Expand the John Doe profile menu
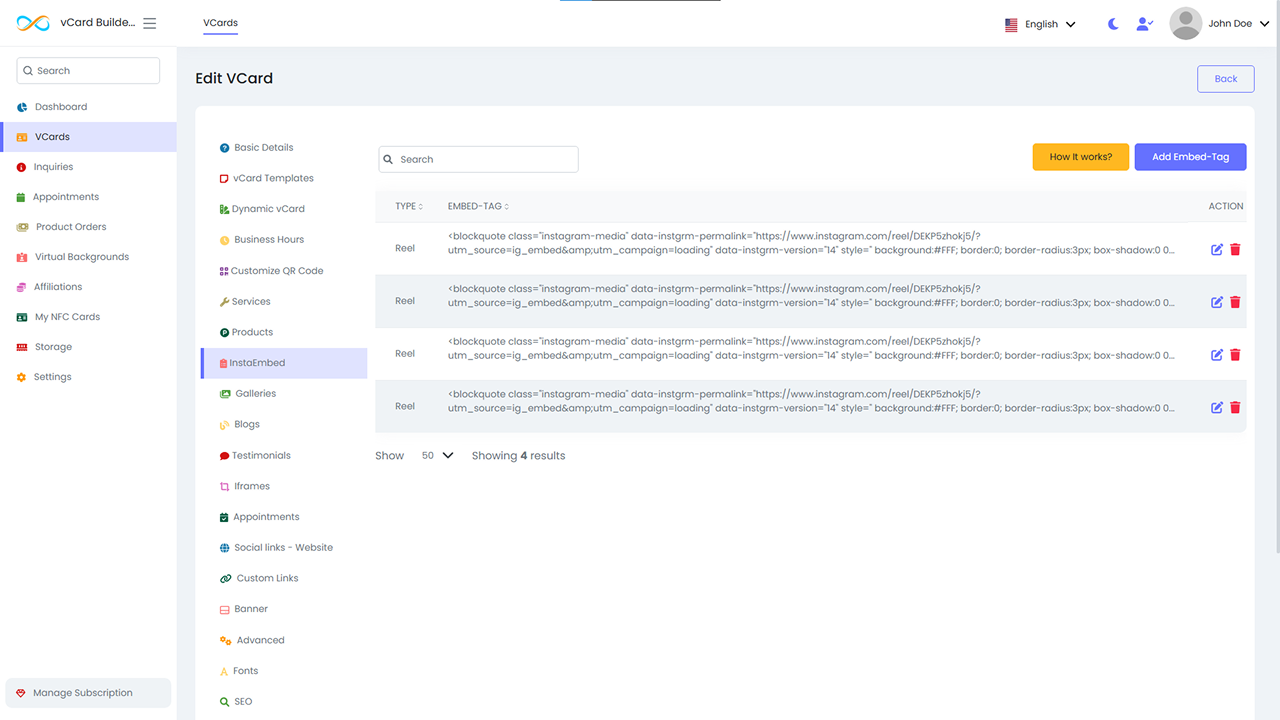 coord(1219,24)
